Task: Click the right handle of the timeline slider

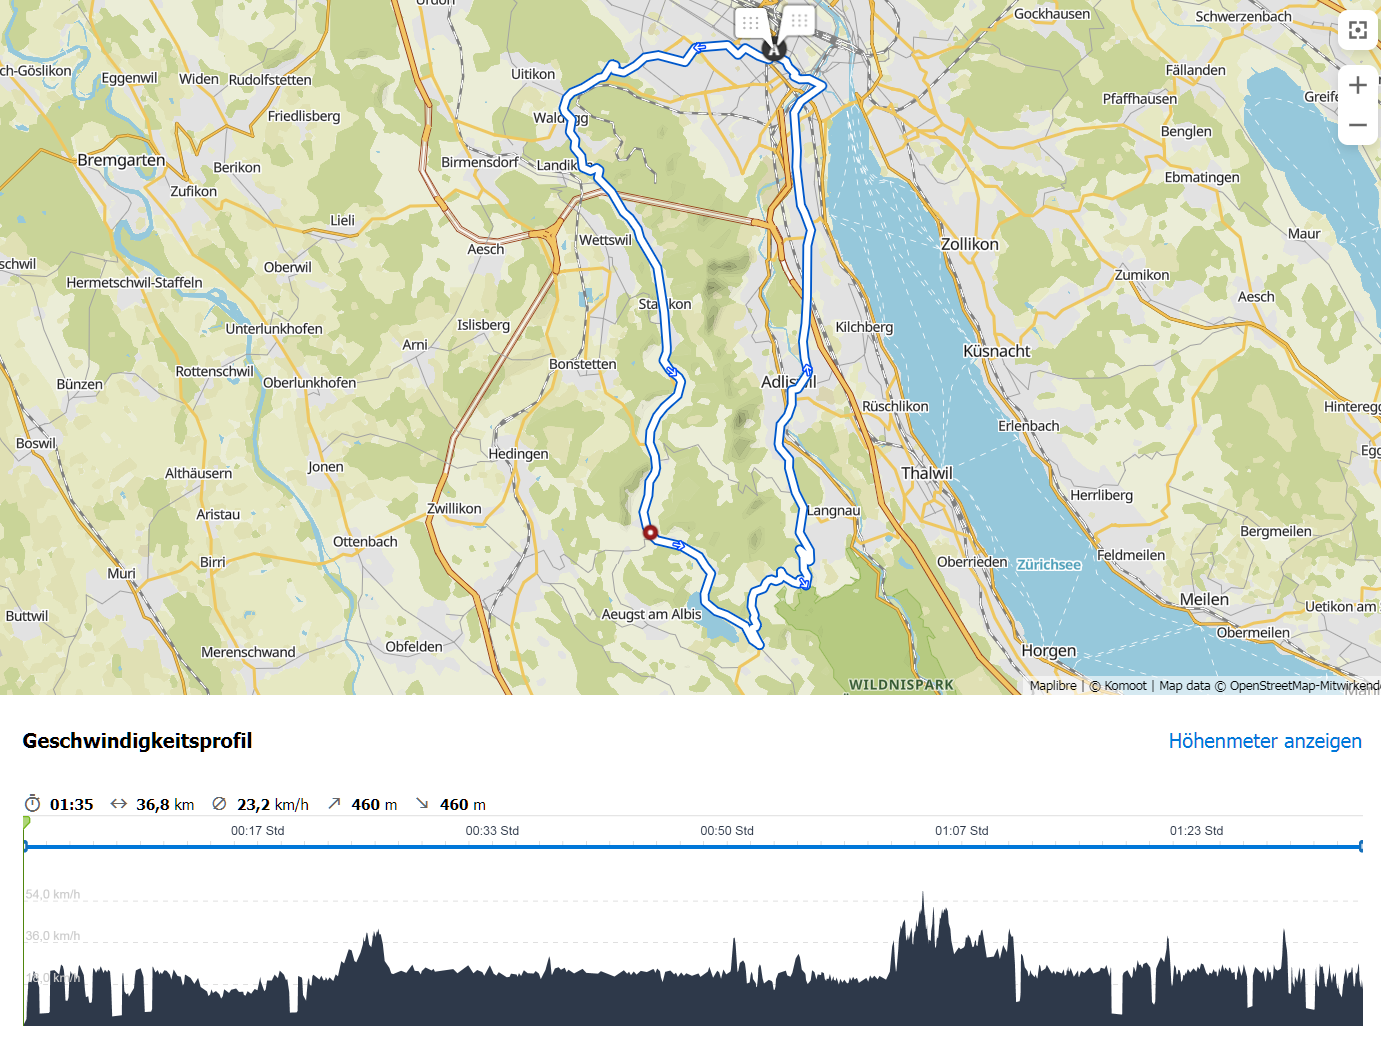Action: 1360,847
